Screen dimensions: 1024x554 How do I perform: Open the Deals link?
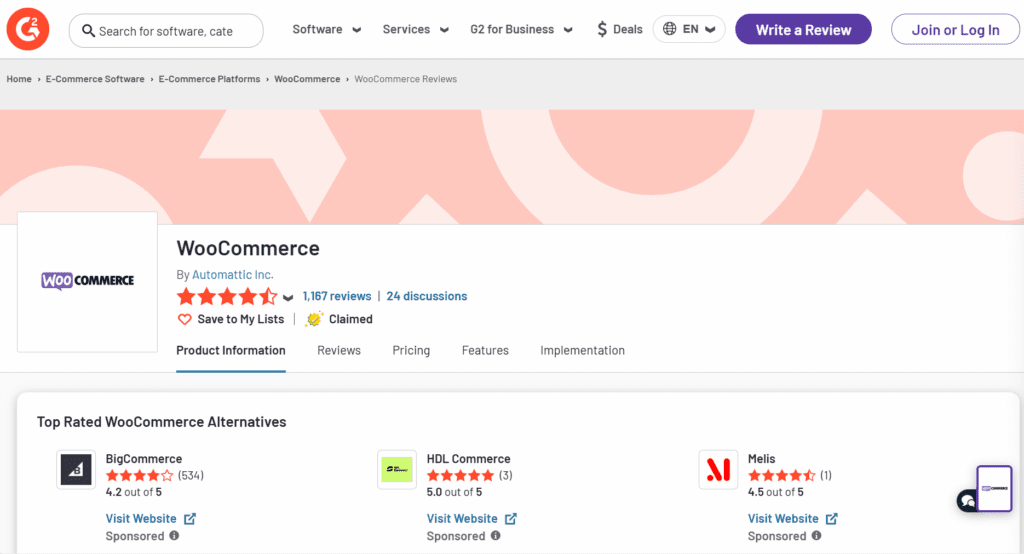pyautogui.click(x=620, y=29)
